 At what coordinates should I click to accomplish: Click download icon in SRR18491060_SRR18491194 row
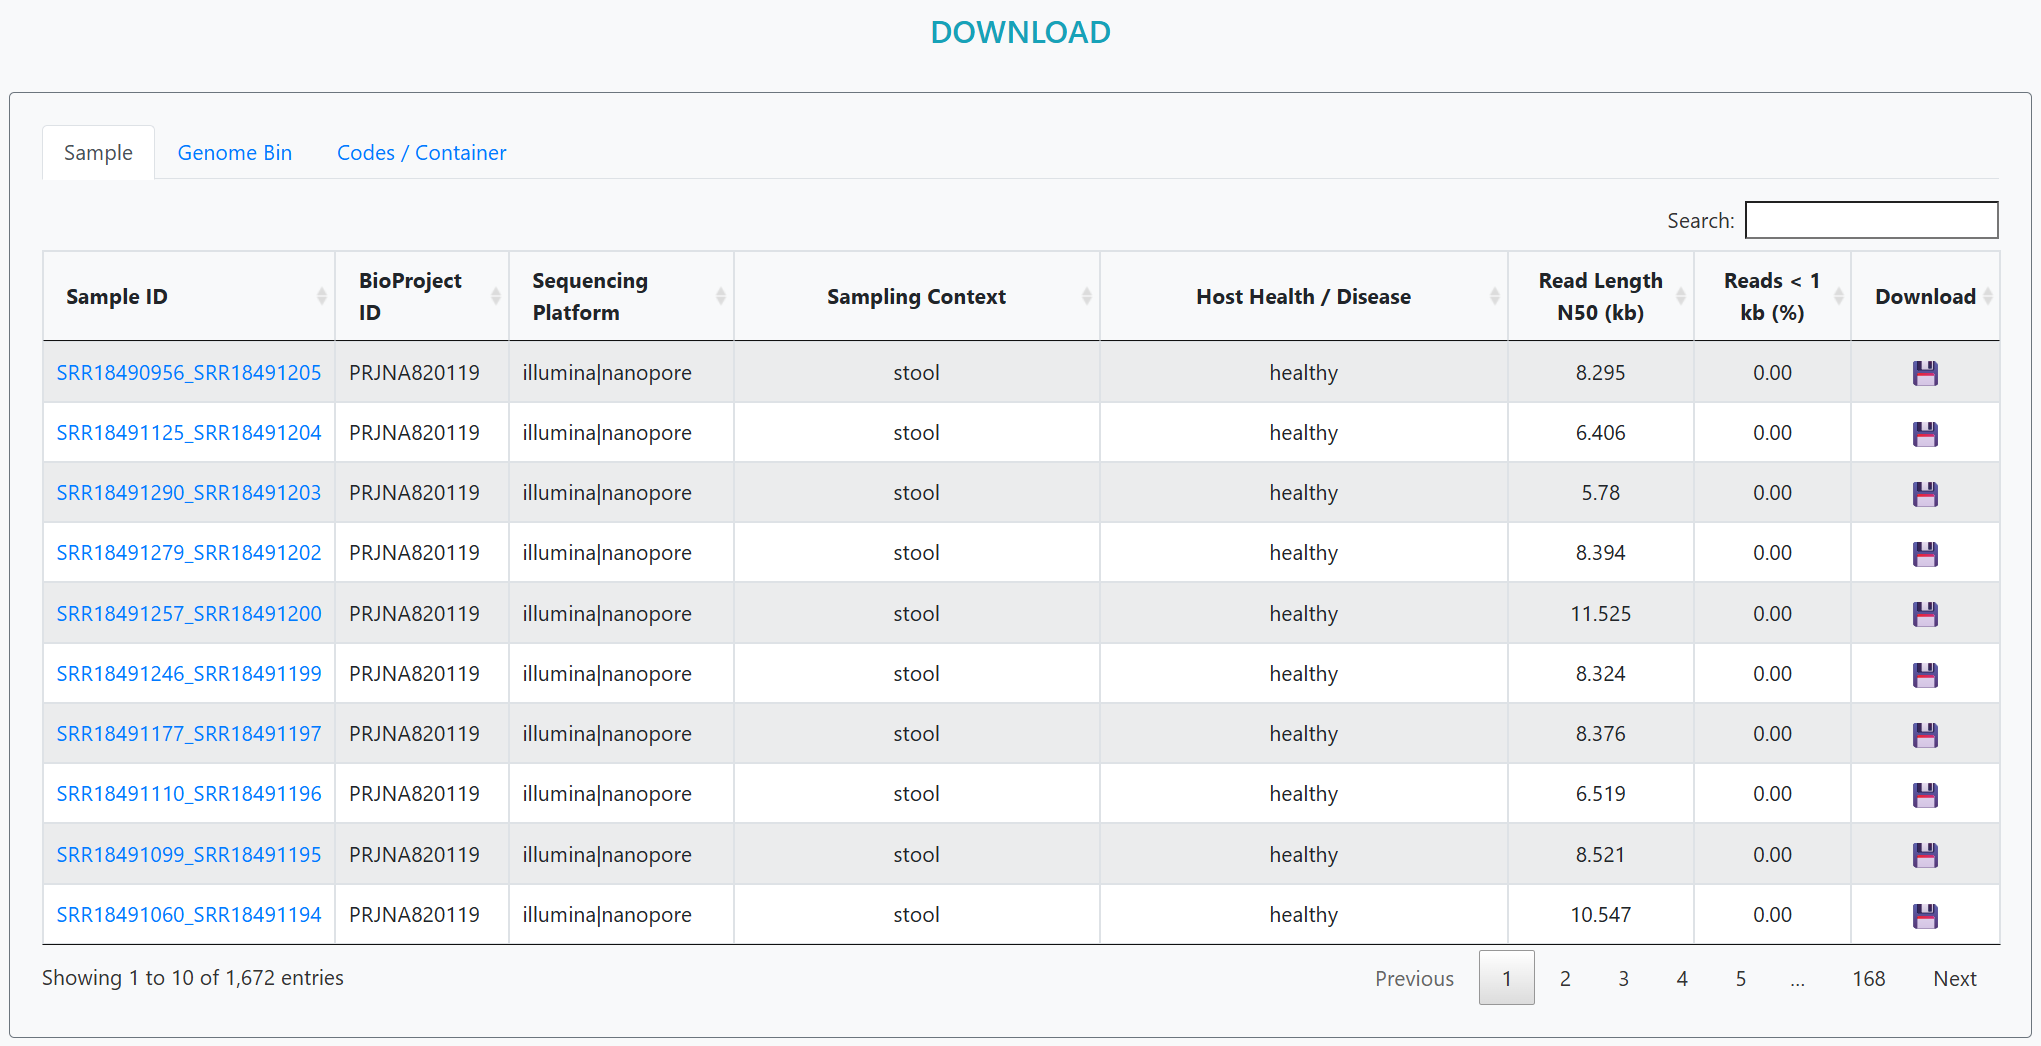[x=1924, y=915]
